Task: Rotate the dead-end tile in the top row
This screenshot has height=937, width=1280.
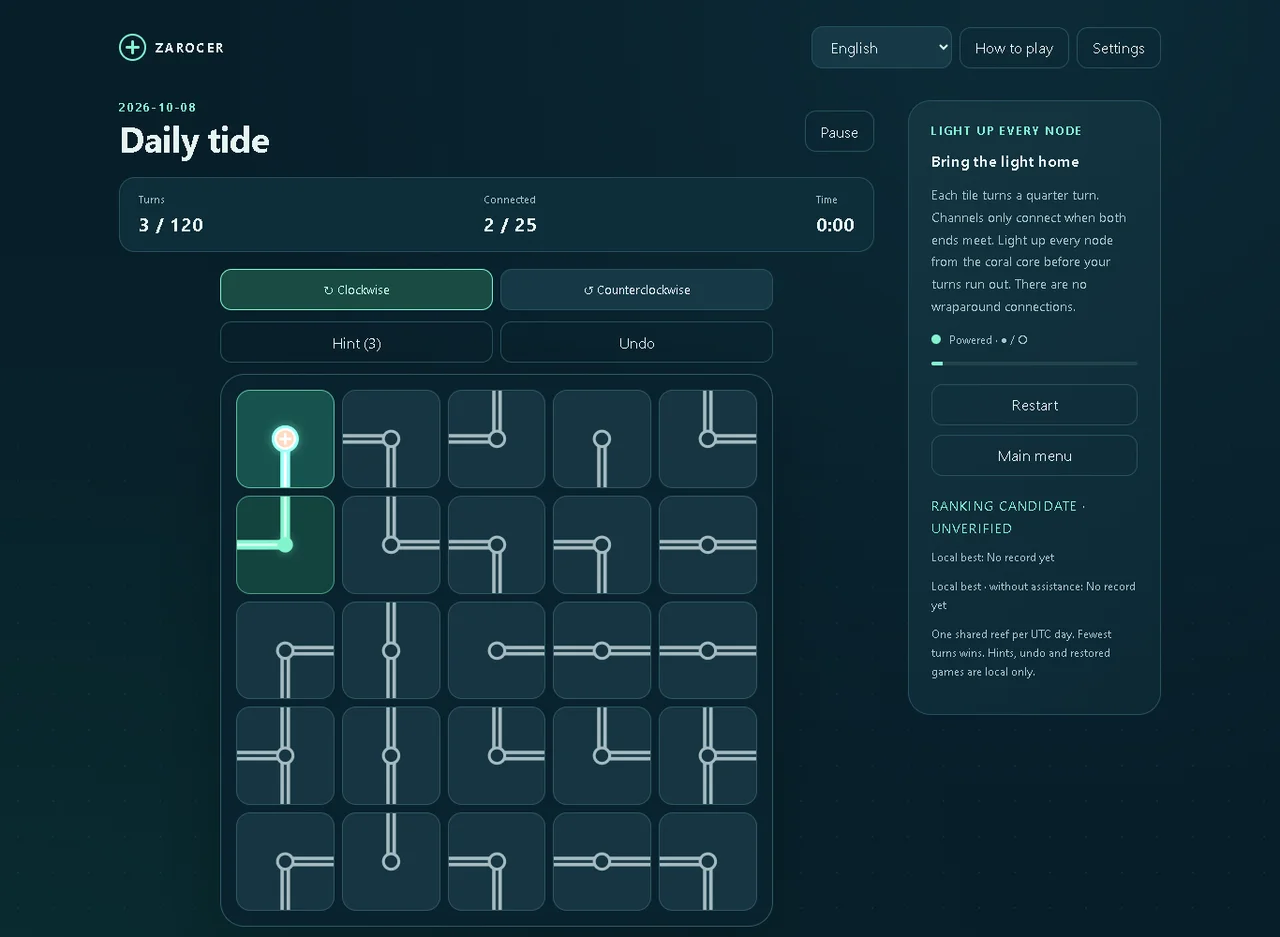Action: coord(602,439)
